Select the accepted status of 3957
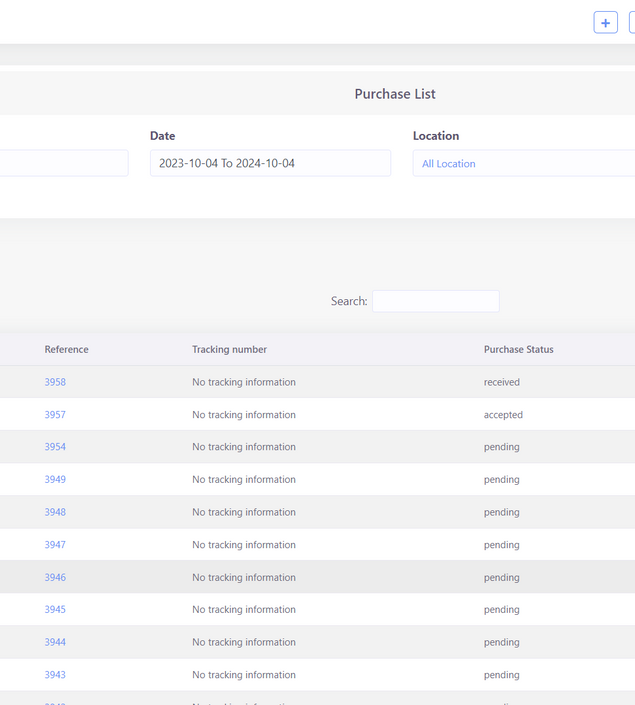635x705 pixels. click(503, 415)
